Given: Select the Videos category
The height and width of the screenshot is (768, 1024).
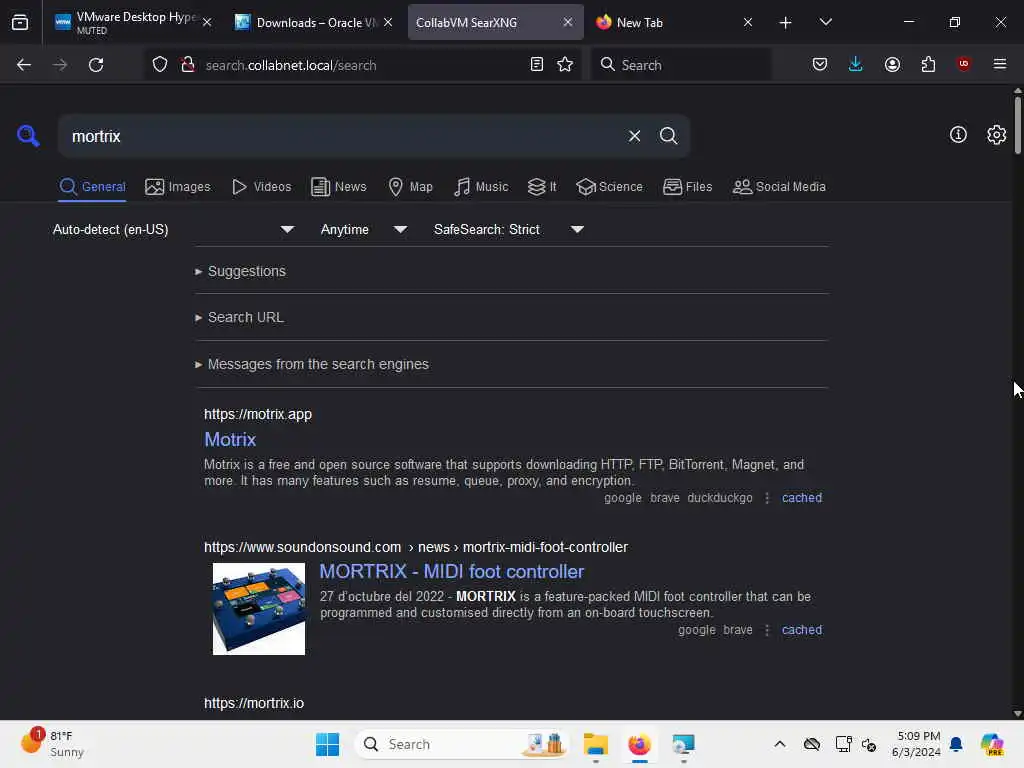Looking at the screenshot, I should click(261, 187).
